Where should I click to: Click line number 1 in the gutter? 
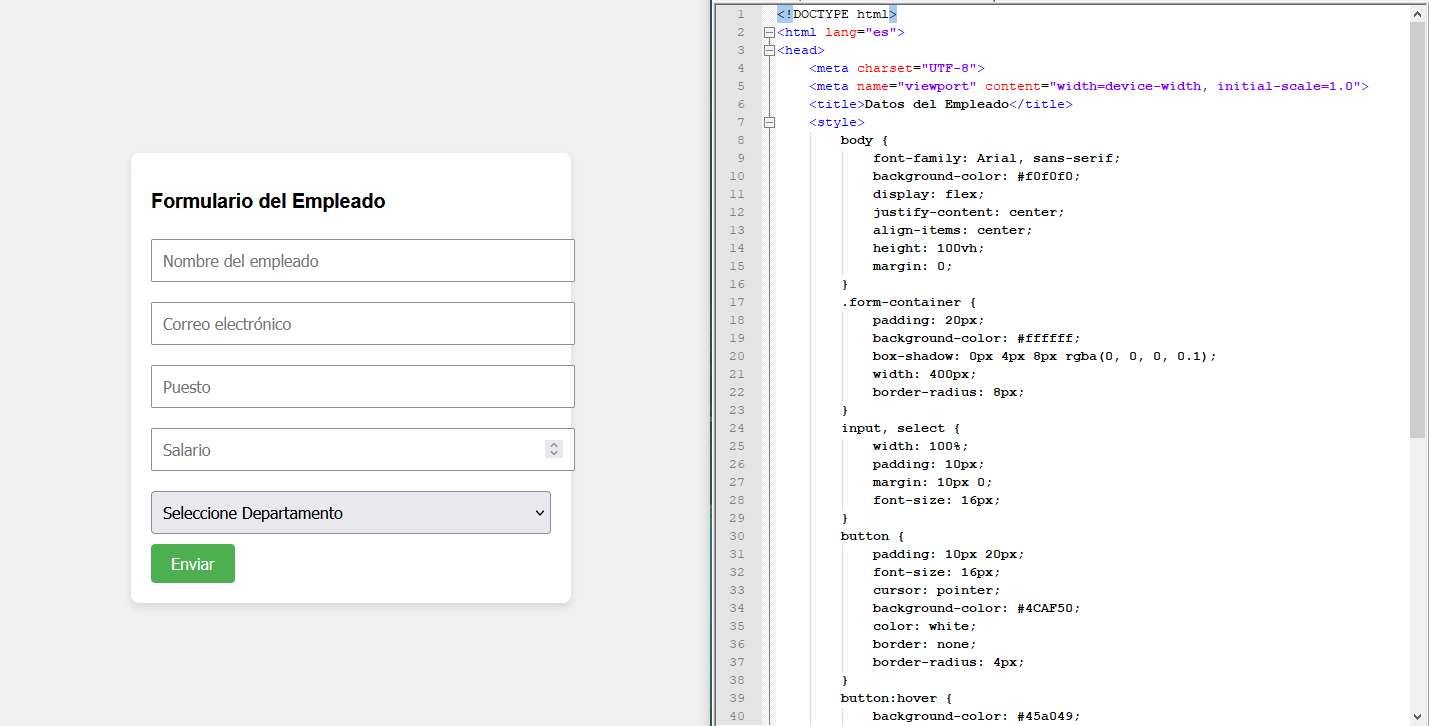tap(739, 14)
